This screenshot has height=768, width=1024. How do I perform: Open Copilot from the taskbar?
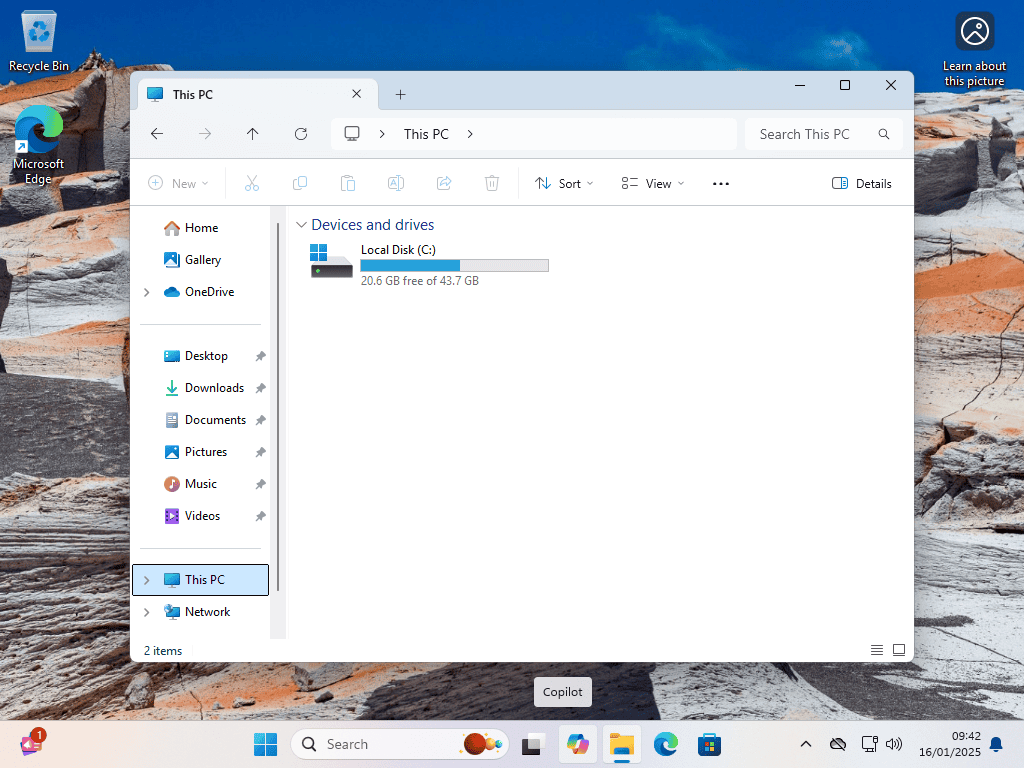pos(578,744)
